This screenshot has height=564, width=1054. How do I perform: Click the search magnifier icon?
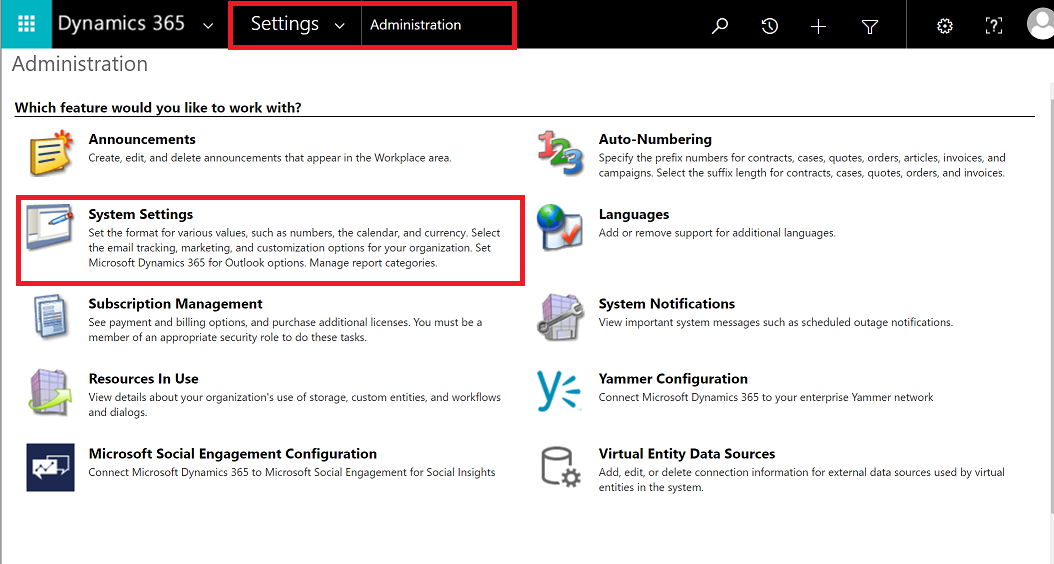coord(720,26)
